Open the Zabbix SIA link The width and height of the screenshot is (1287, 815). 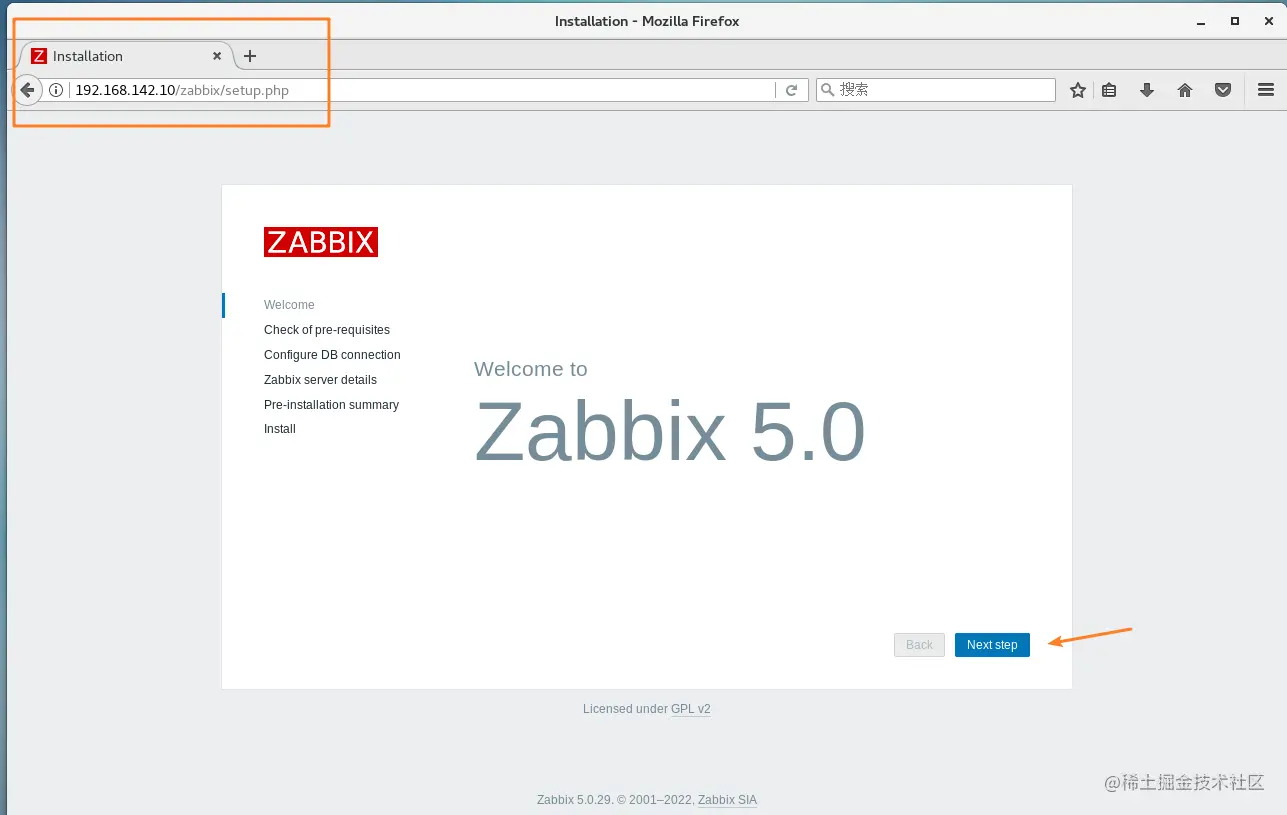coord(727,800)
